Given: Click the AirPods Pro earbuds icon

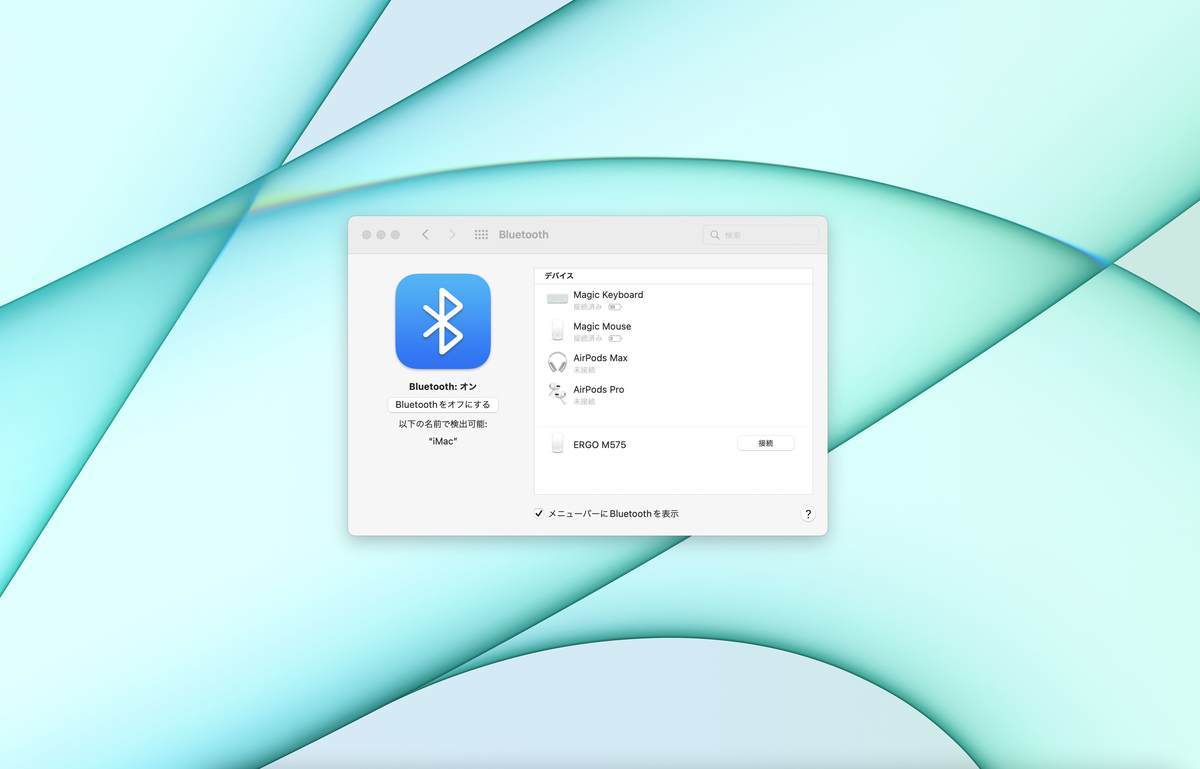Looking at the screenshot, I should point(557,394).
